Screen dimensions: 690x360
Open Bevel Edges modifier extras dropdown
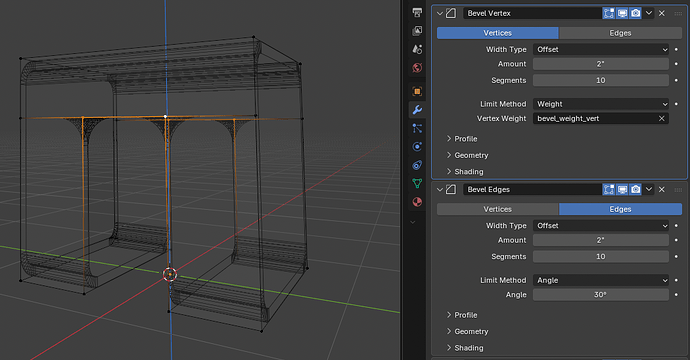coord(649,189)
